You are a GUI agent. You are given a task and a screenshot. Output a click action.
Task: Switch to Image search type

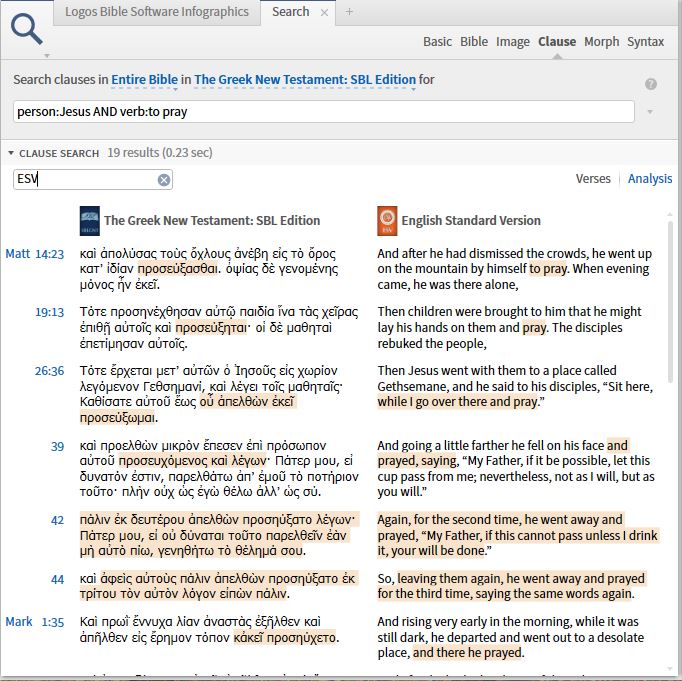click(x=513, y=42)
